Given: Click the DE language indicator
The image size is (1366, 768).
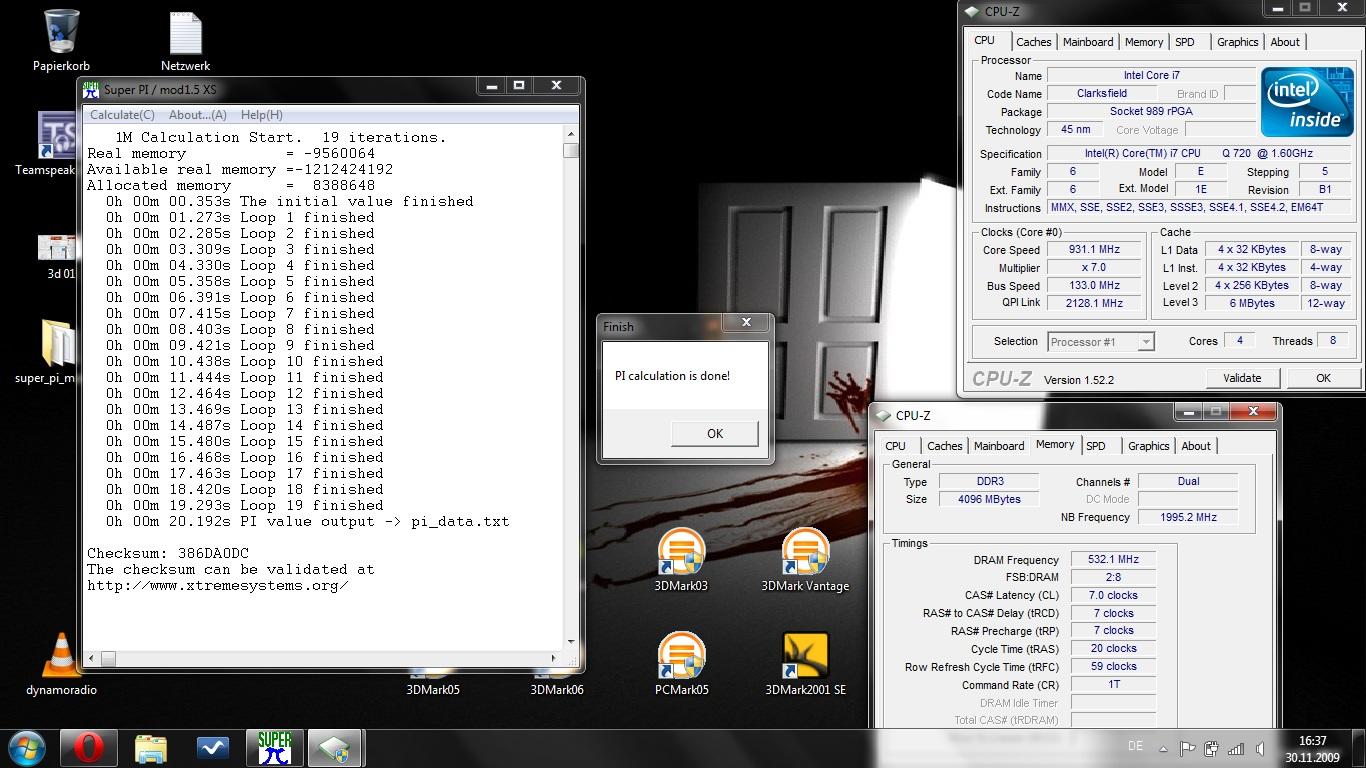Looking at the screenshot, I should click(1135, 746).
